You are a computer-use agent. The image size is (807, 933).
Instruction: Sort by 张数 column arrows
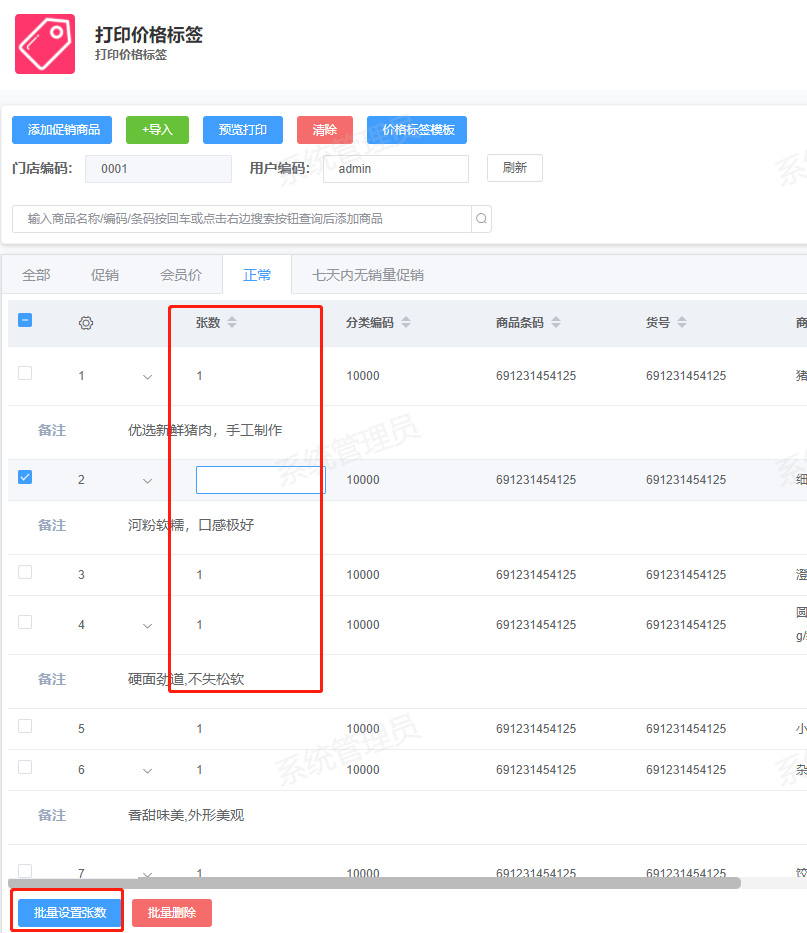click(x=232, y=323)
